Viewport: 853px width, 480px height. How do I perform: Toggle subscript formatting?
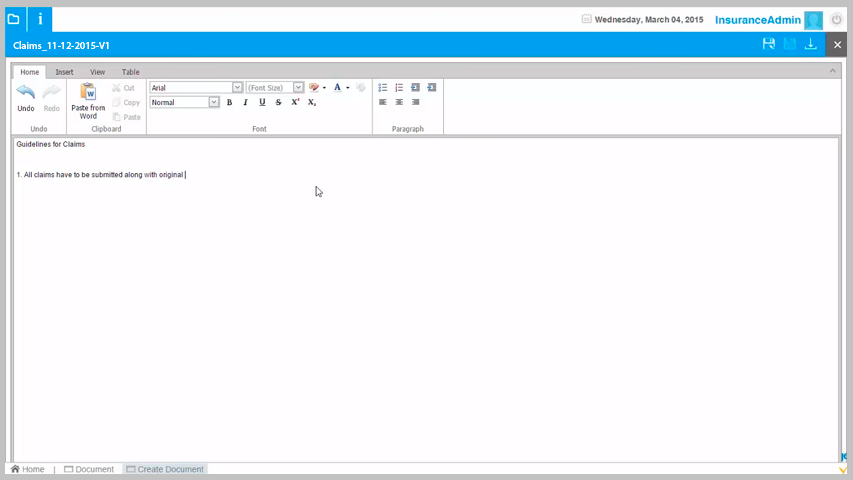click(x=312, y=102)
